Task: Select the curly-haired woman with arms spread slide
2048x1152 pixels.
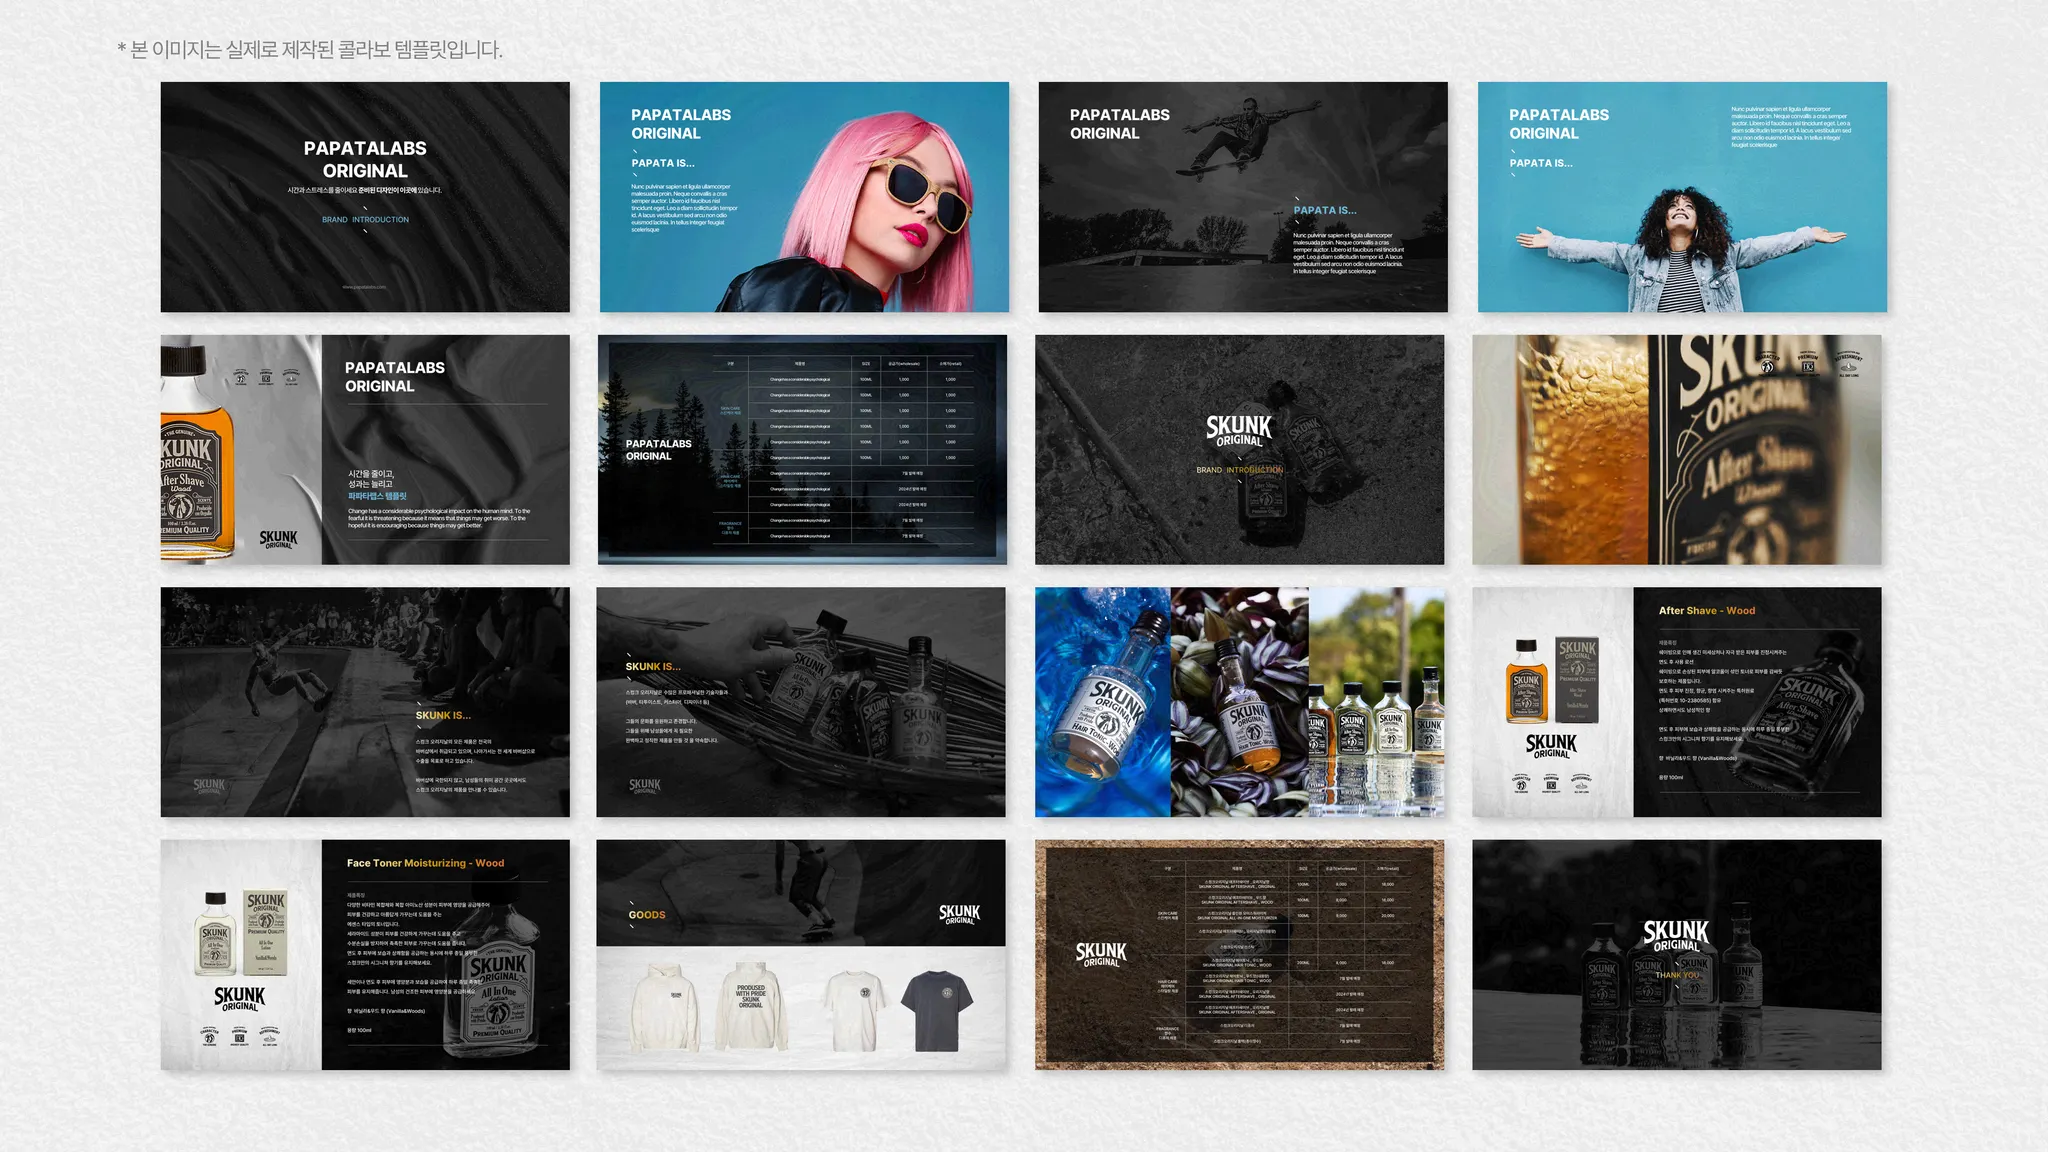Action: 1682,197
